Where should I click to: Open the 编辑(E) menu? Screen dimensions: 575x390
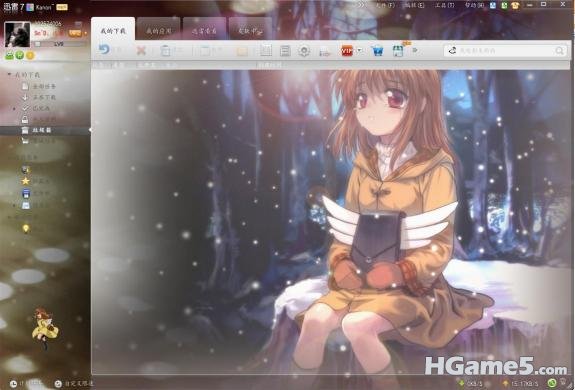click(x=414, y=5)
